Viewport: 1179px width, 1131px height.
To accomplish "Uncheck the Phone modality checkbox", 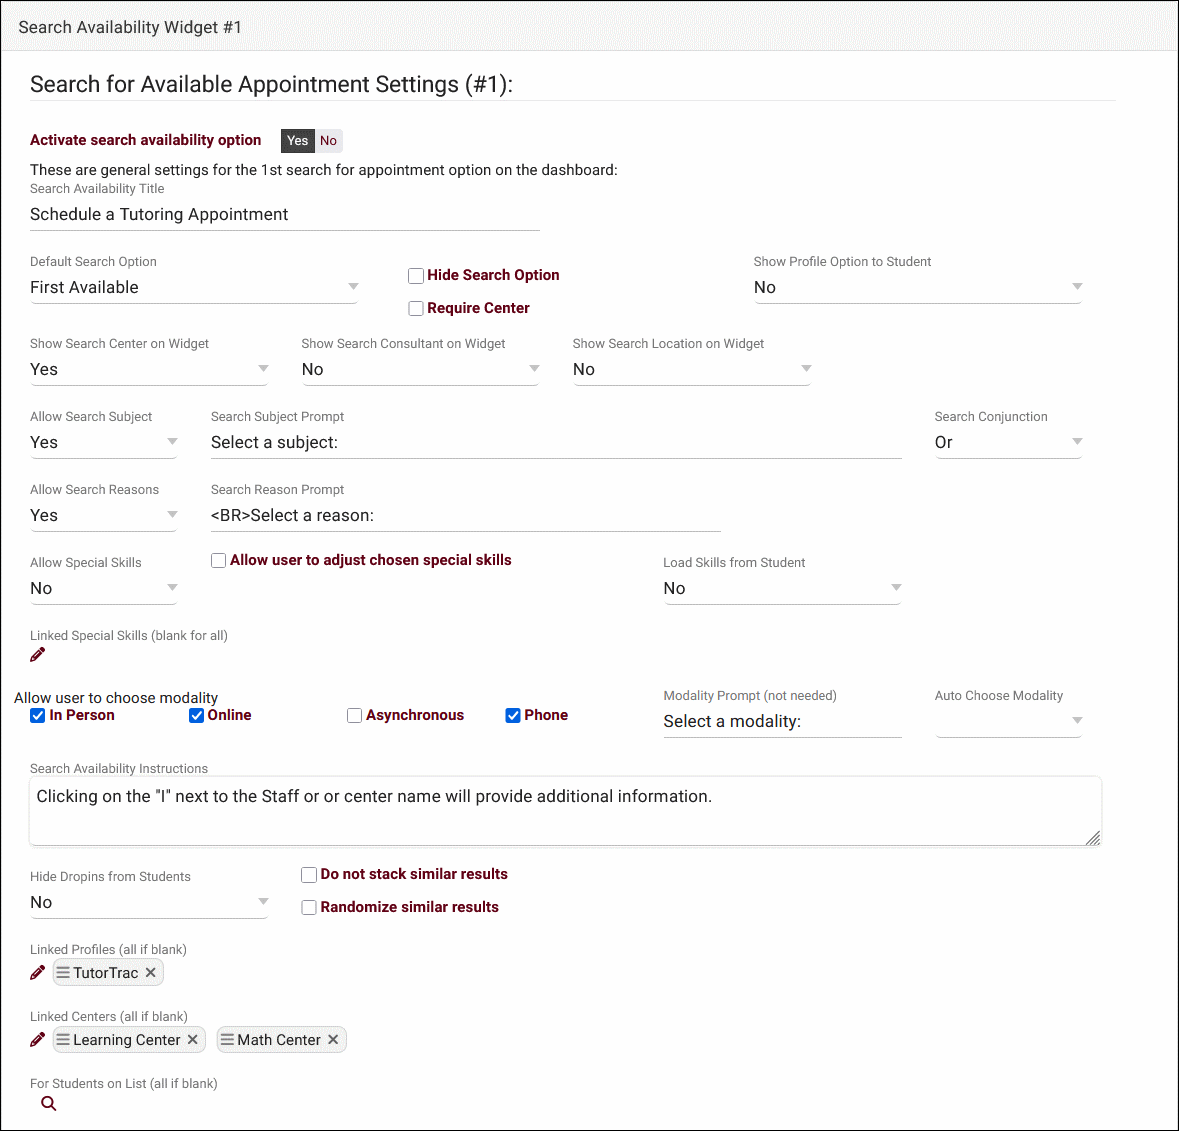I will 513,716.
